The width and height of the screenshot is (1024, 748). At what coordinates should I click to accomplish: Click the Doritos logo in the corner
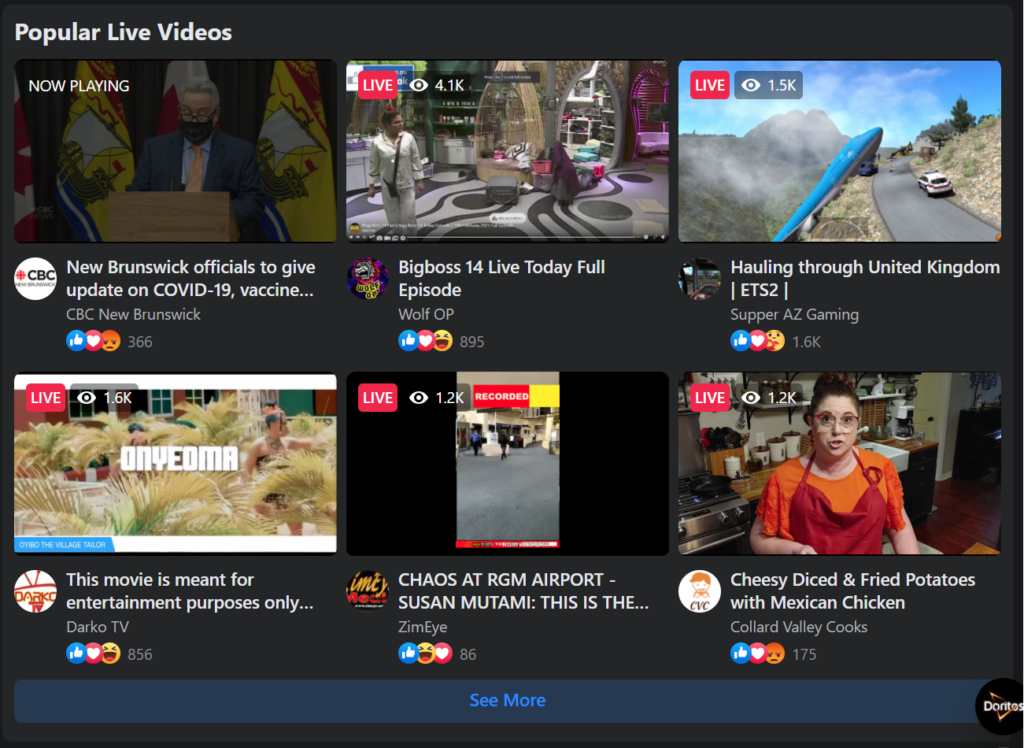tap(999, 705)
